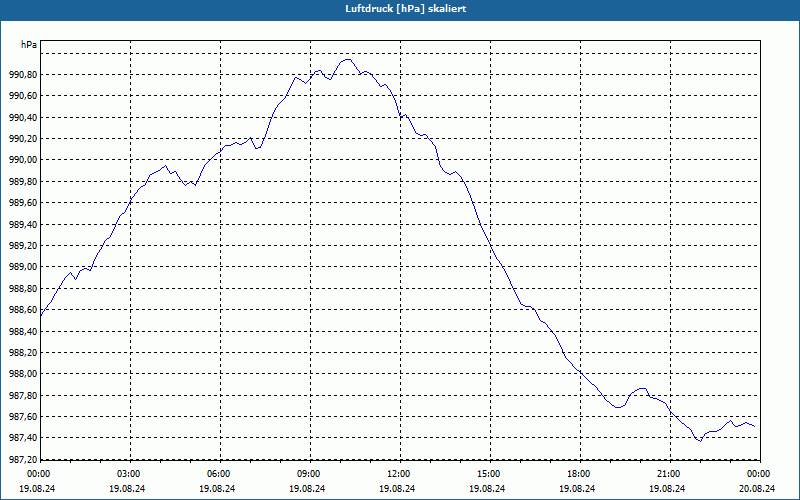Select the 988,80 y-axis value
The width and height of the screenshot is (800, 500).
pos(23,288)
